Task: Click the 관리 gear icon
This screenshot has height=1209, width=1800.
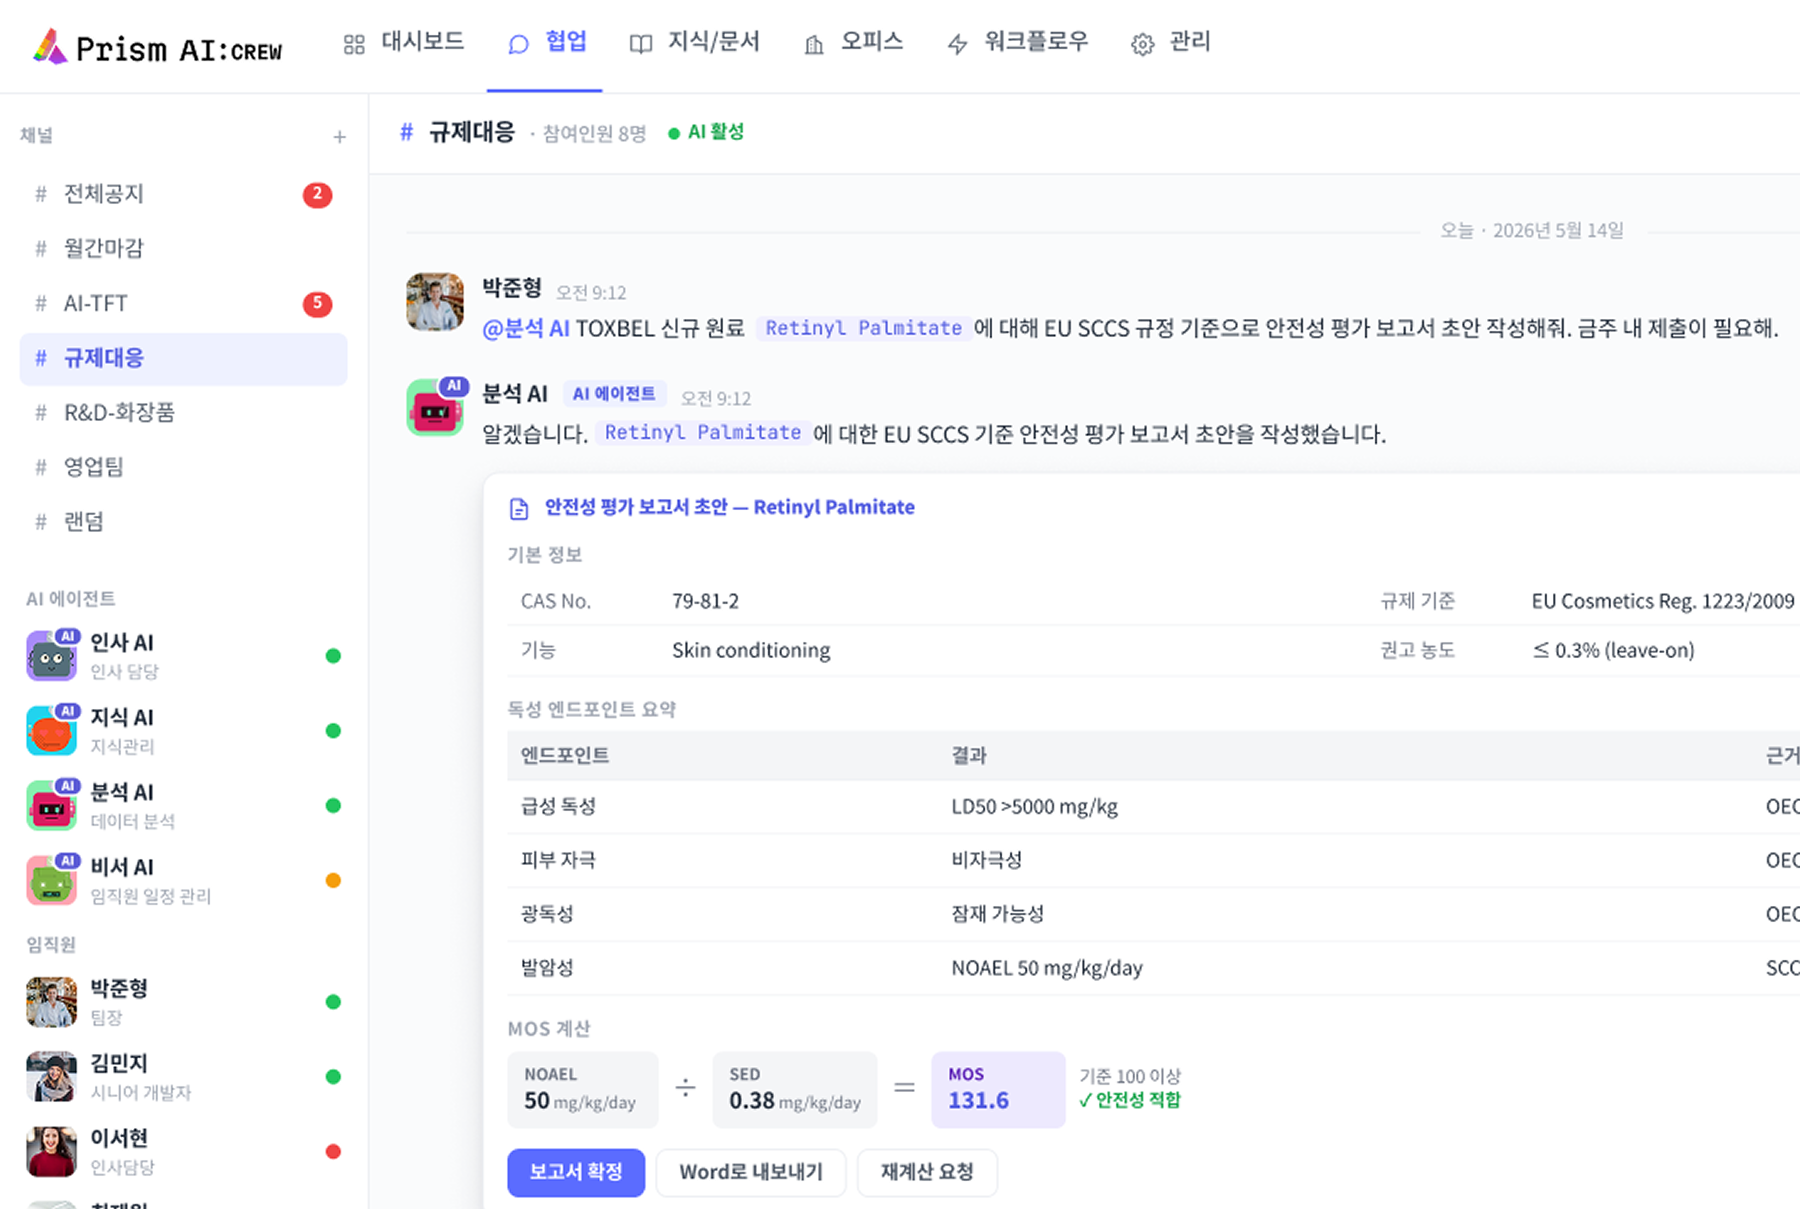Action: [1142, 44]
